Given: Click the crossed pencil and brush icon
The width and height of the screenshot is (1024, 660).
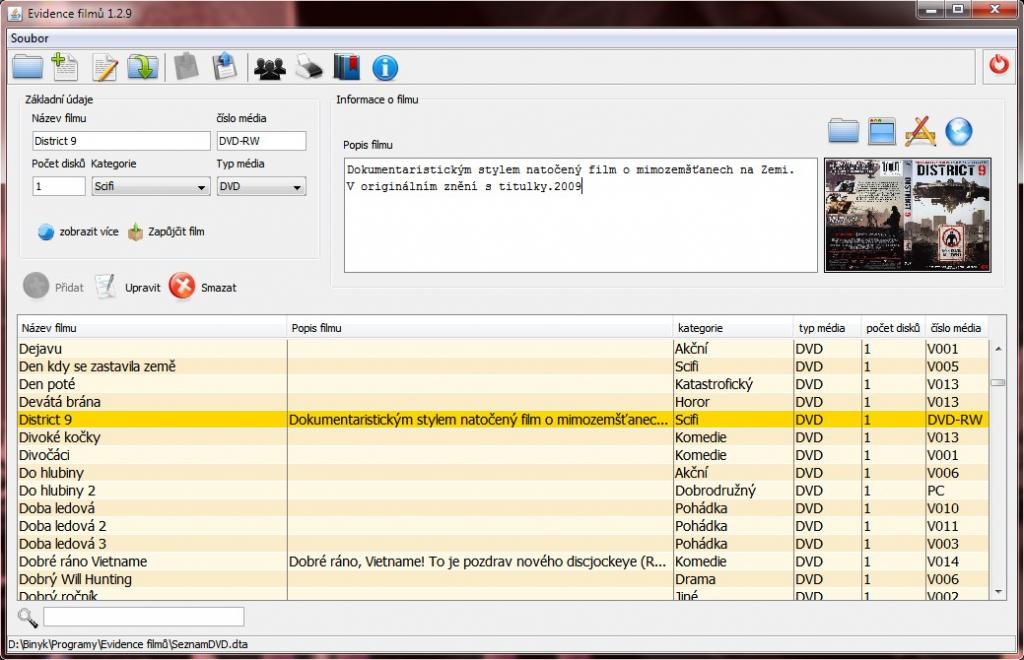Looking at the screenshot, I should click(x=919, y=131).
